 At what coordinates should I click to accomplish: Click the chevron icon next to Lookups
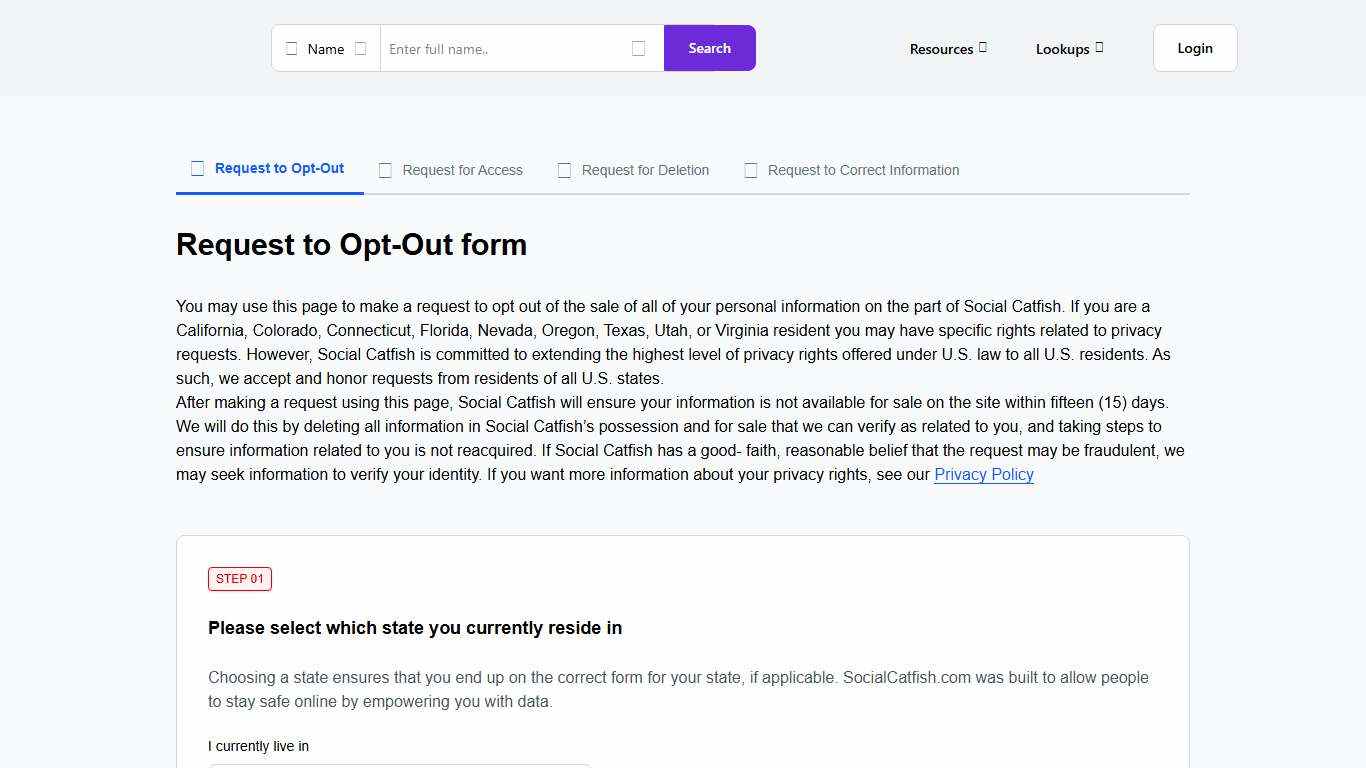coord(1099,47)
